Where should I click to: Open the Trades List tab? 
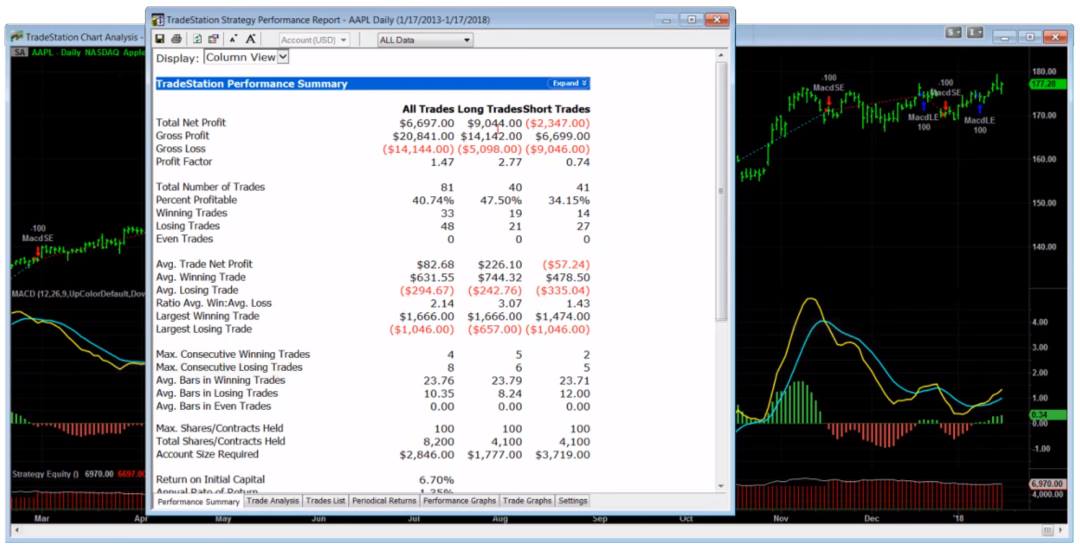coord(325,501)
